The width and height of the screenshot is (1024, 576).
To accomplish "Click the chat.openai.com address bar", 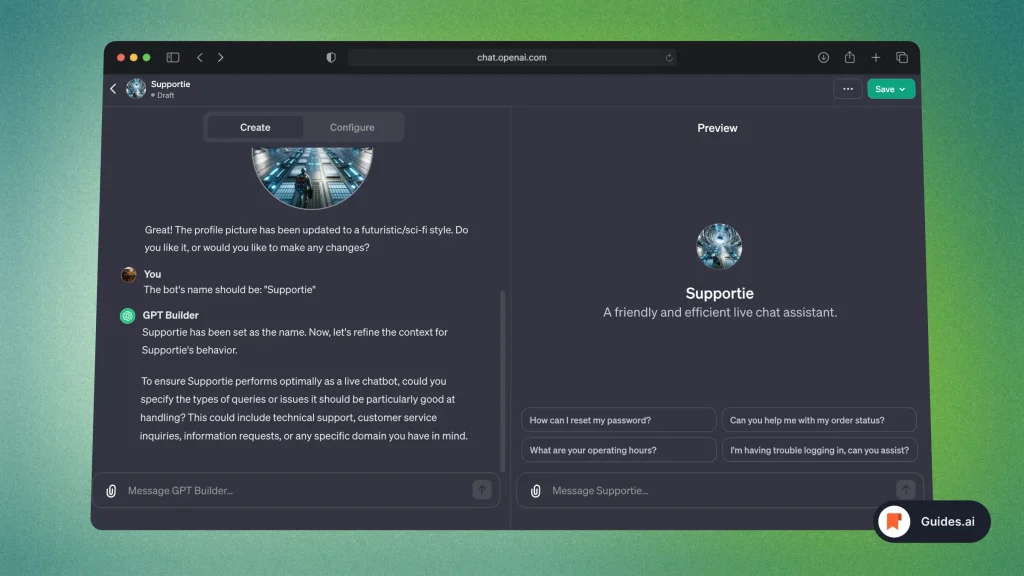I will pos(512,57).
